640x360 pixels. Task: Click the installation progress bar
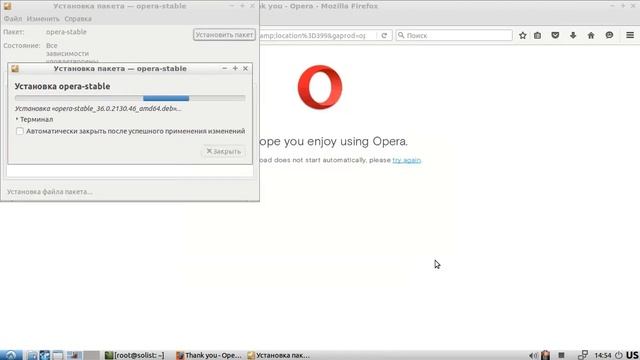[x=130, y=98]
